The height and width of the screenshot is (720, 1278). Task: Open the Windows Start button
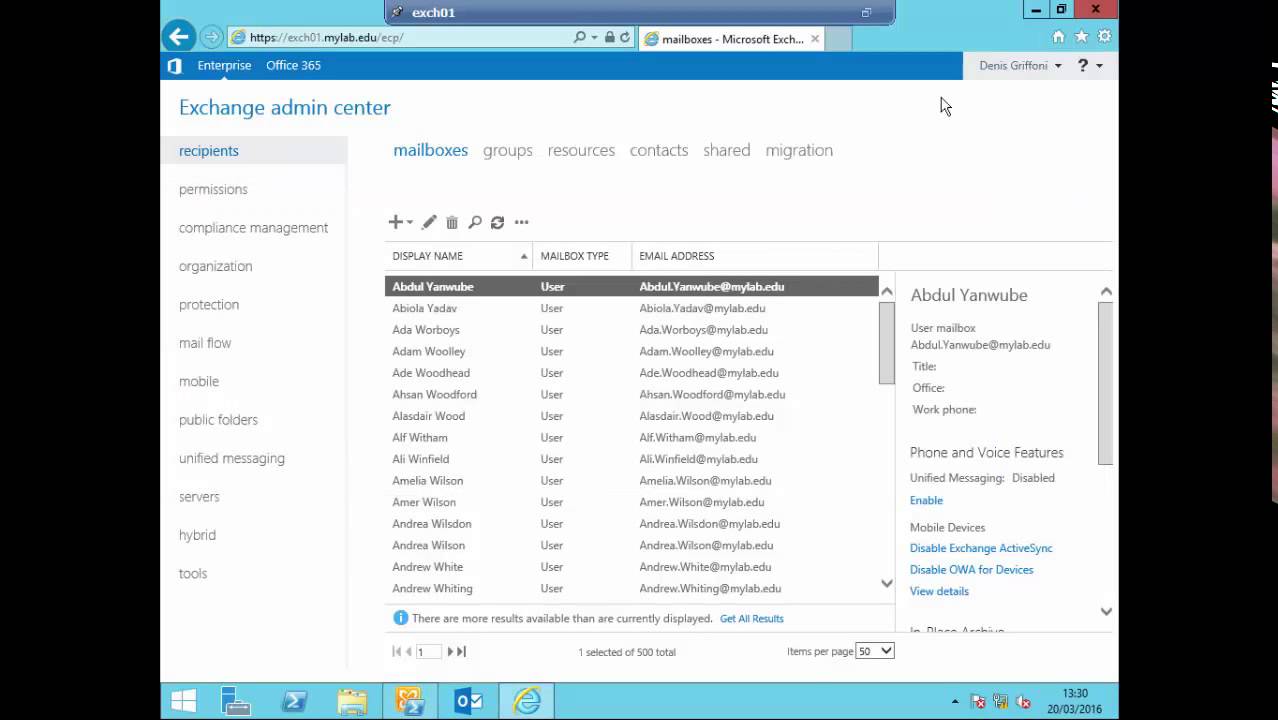(184, 701)
